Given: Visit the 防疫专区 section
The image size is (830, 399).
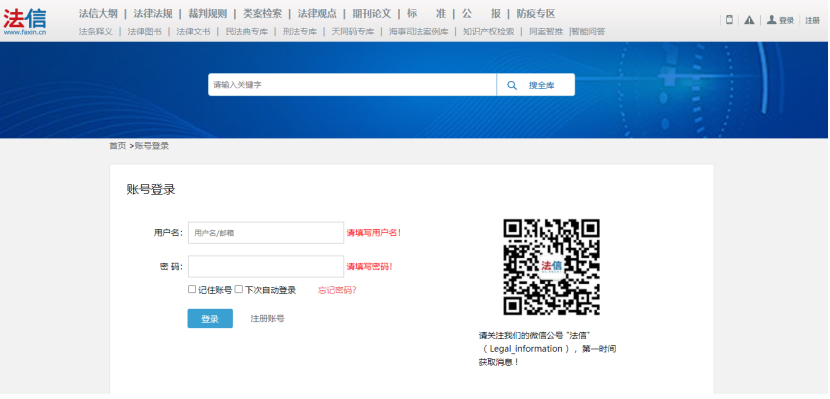Looking at the screenshot, I should tap(536, 14).
